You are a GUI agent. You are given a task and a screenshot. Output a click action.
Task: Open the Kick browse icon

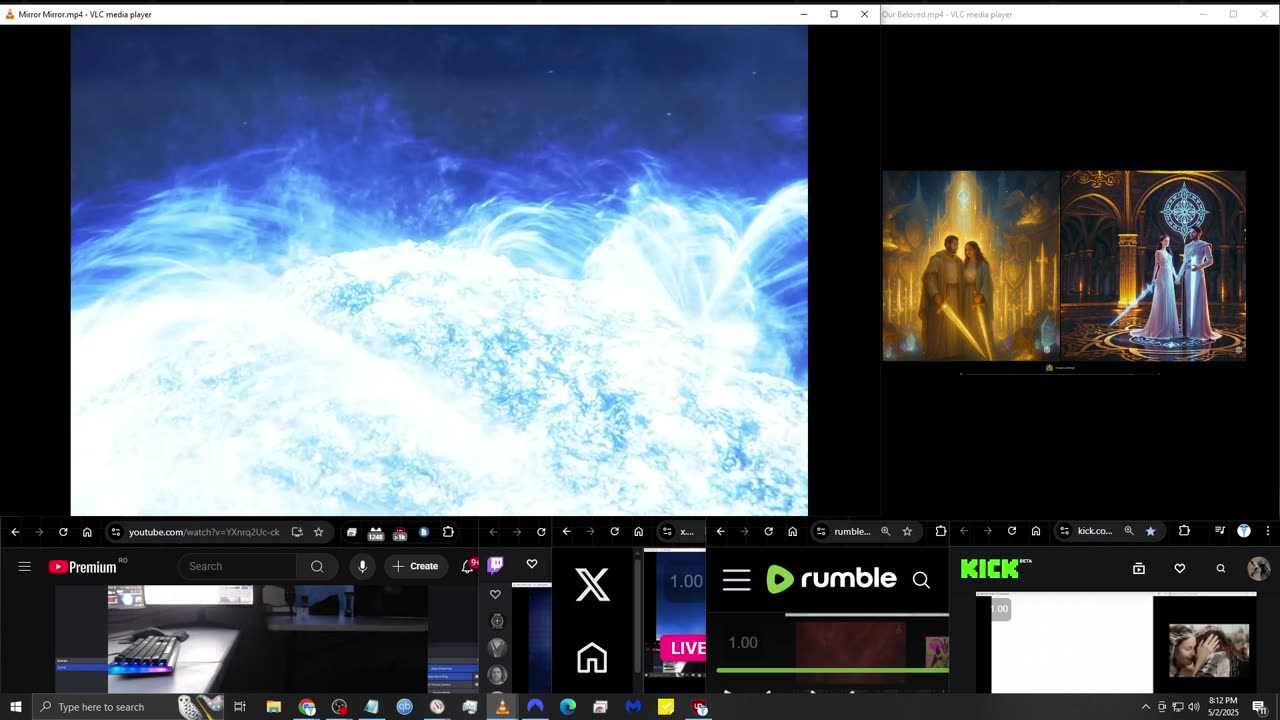pyautogui.click(x=1138, y=568)
